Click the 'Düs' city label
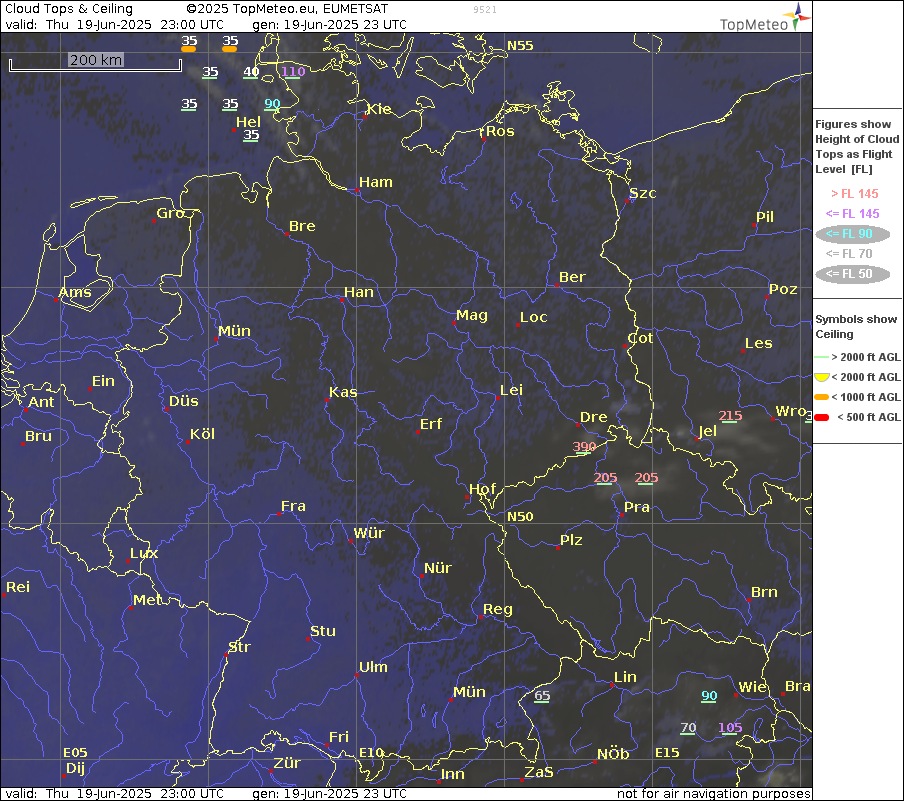The height and width of the screenshot is (801, 904). [x=183, y=401]
